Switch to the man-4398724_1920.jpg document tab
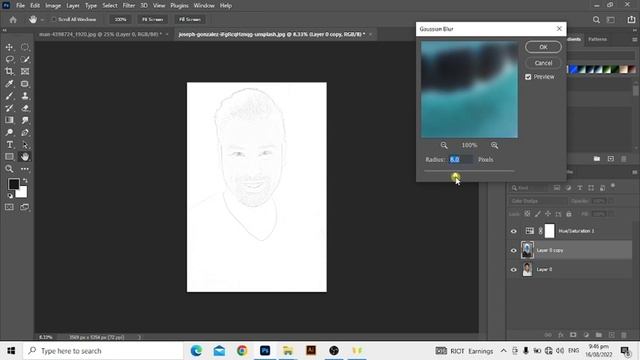 pyautogui.click(x=100, y=34)
